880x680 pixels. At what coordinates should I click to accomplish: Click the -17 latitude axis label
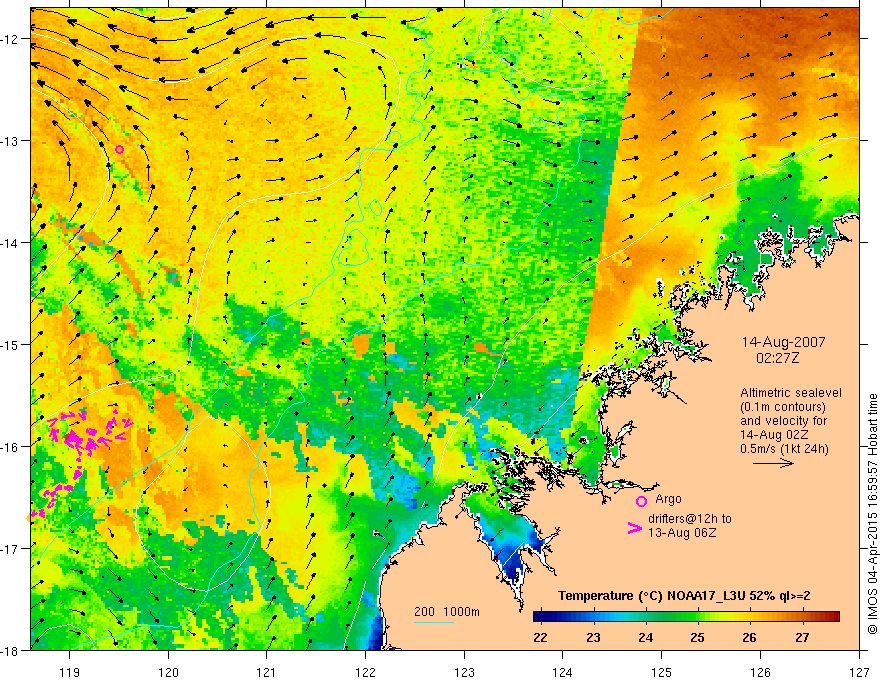(x=10, y=548)
